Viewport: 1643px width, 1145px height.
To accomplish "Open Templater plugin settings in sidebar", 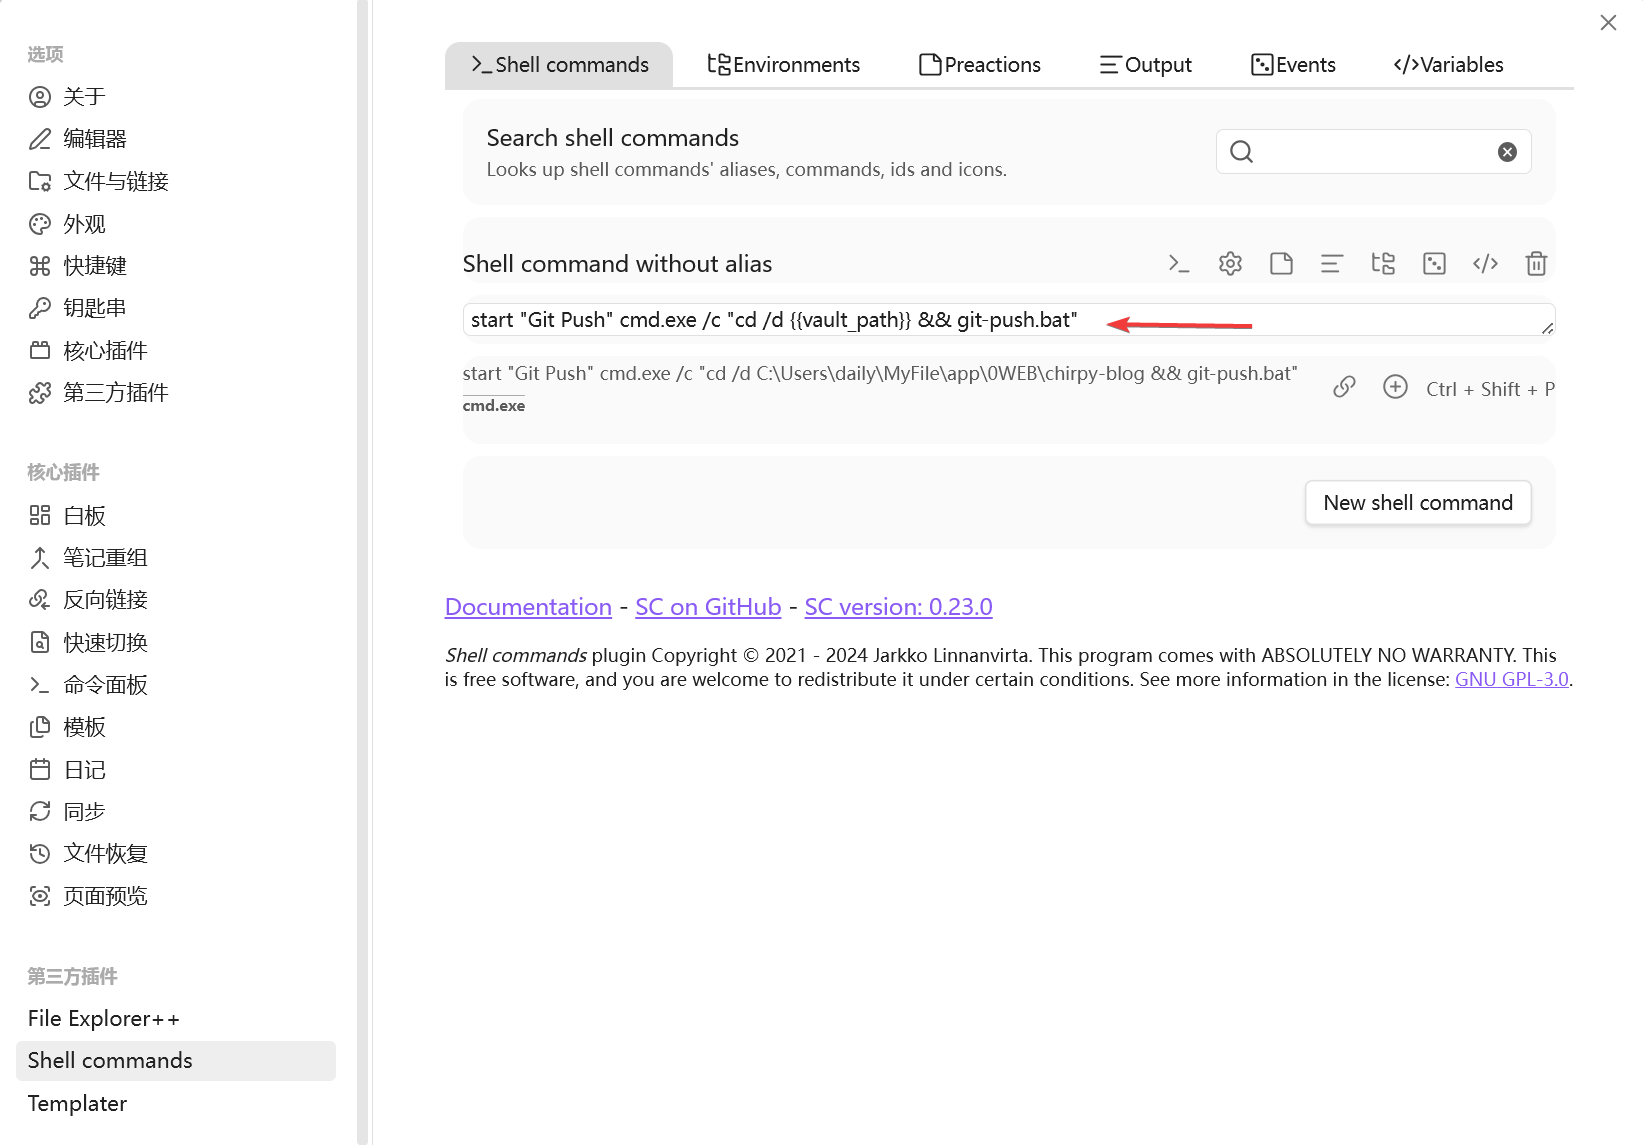I will tap(78, 1104).
